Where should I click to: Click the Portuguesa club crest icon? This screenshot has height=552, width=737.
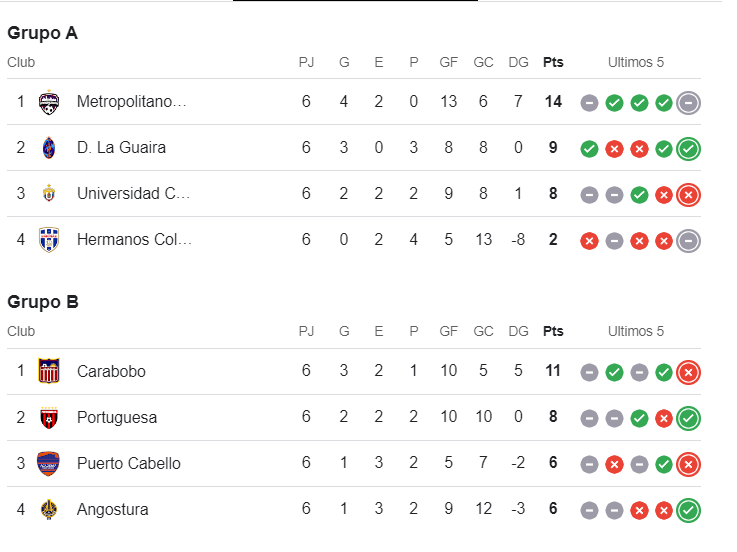49,417
